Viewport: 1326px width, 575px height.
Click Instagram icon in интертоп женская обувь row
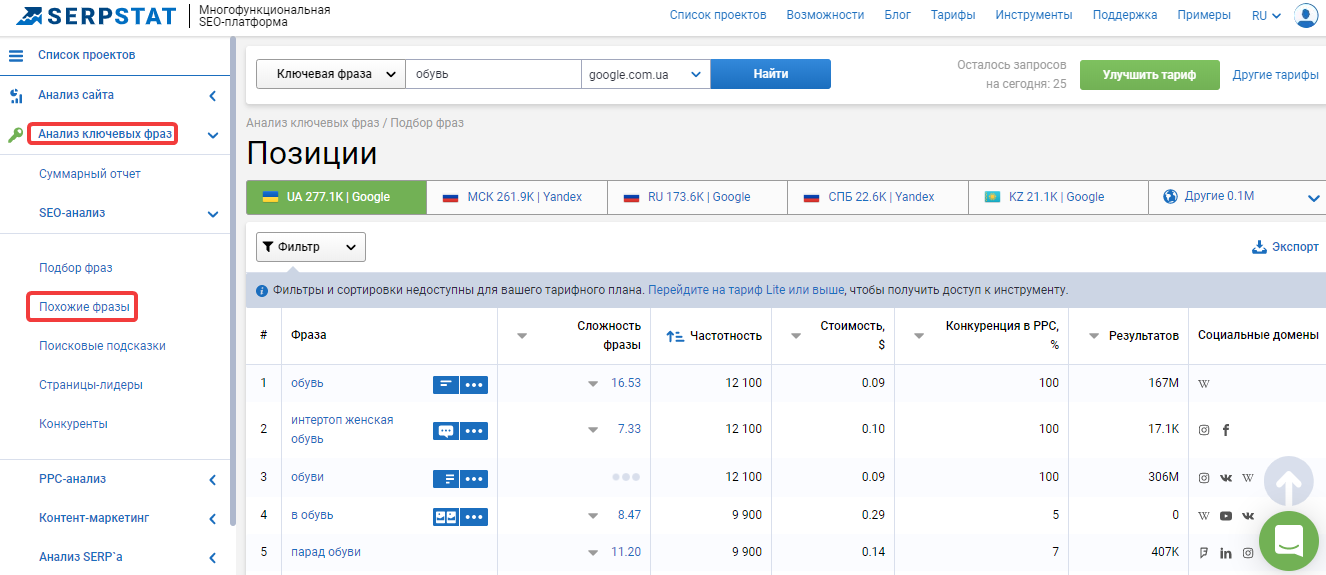pyautogui.click(x=1204, y=430)
